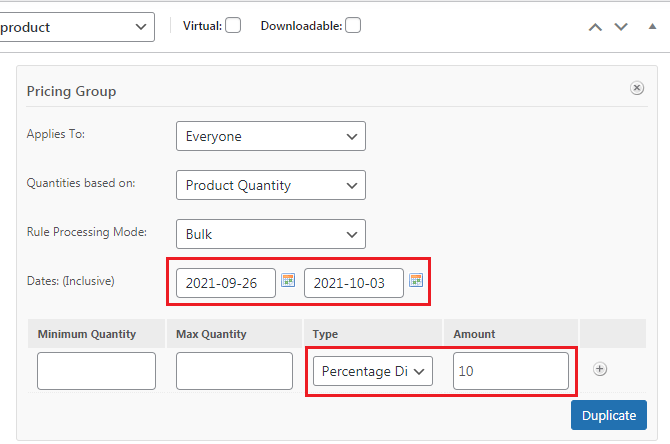Focus the start date field 2021-09-26
Image resolution: width=670 pixels, height=444 pixels.
226,283
